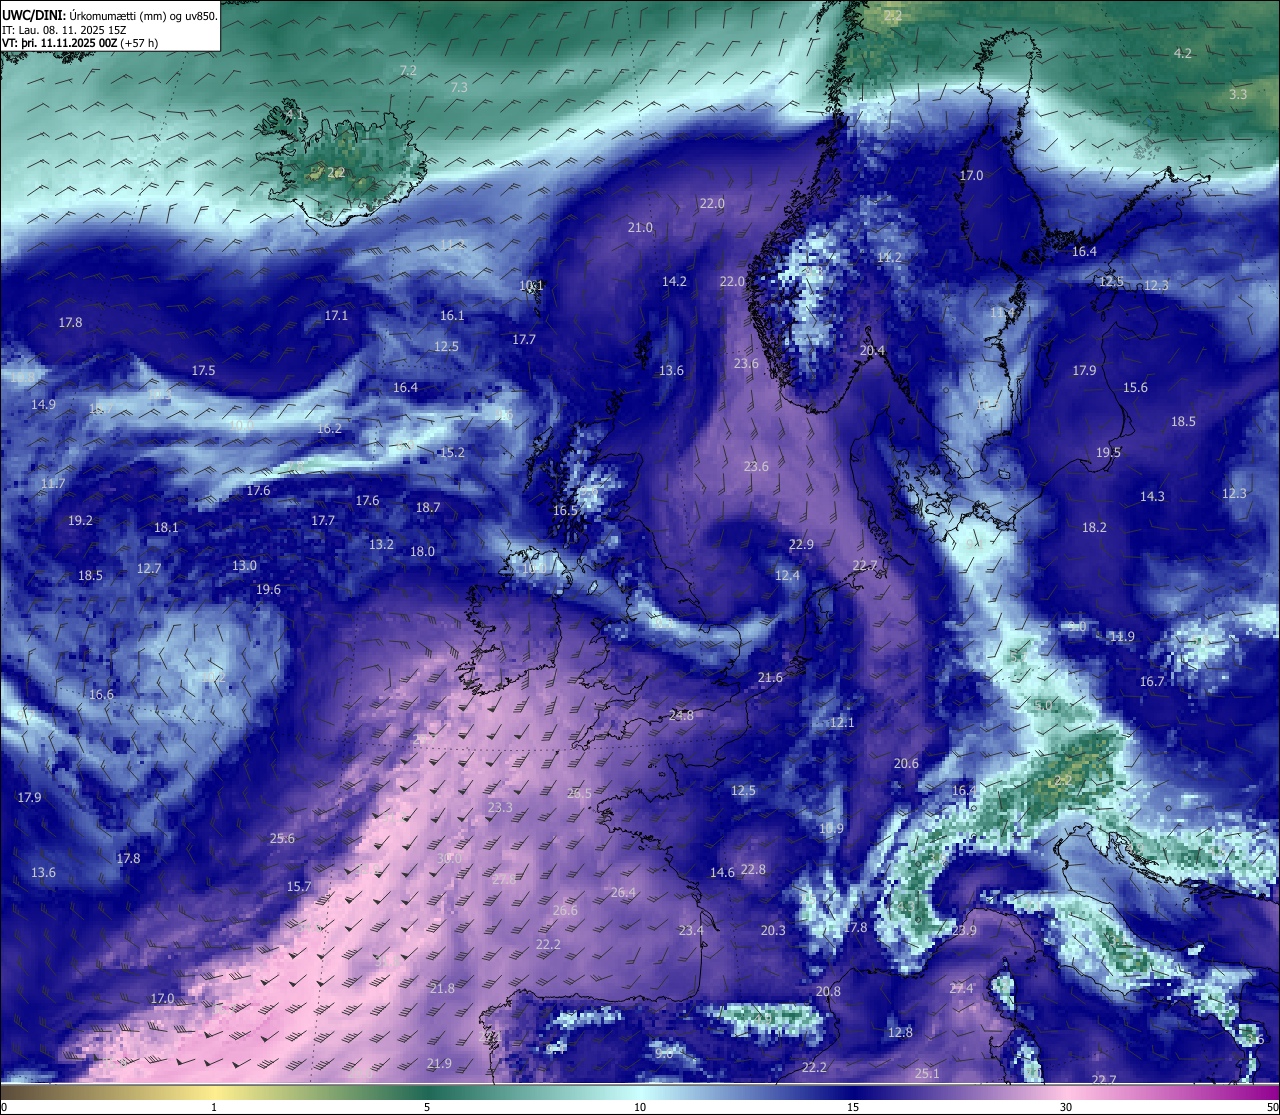Click the '16.2' map value
This screenshot has width=1280, height=1115.
329,428
